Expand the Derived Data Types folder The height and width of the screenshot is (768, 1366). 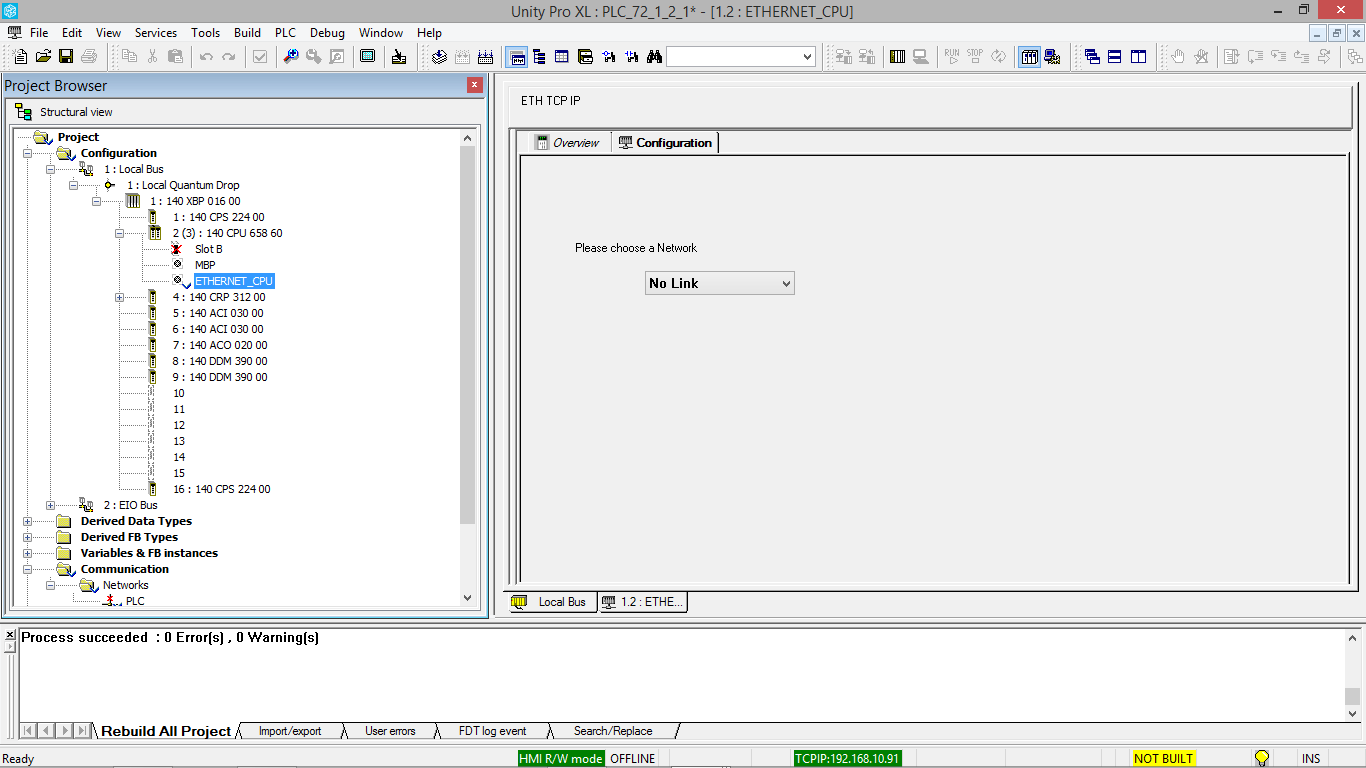tap(28, 521)
